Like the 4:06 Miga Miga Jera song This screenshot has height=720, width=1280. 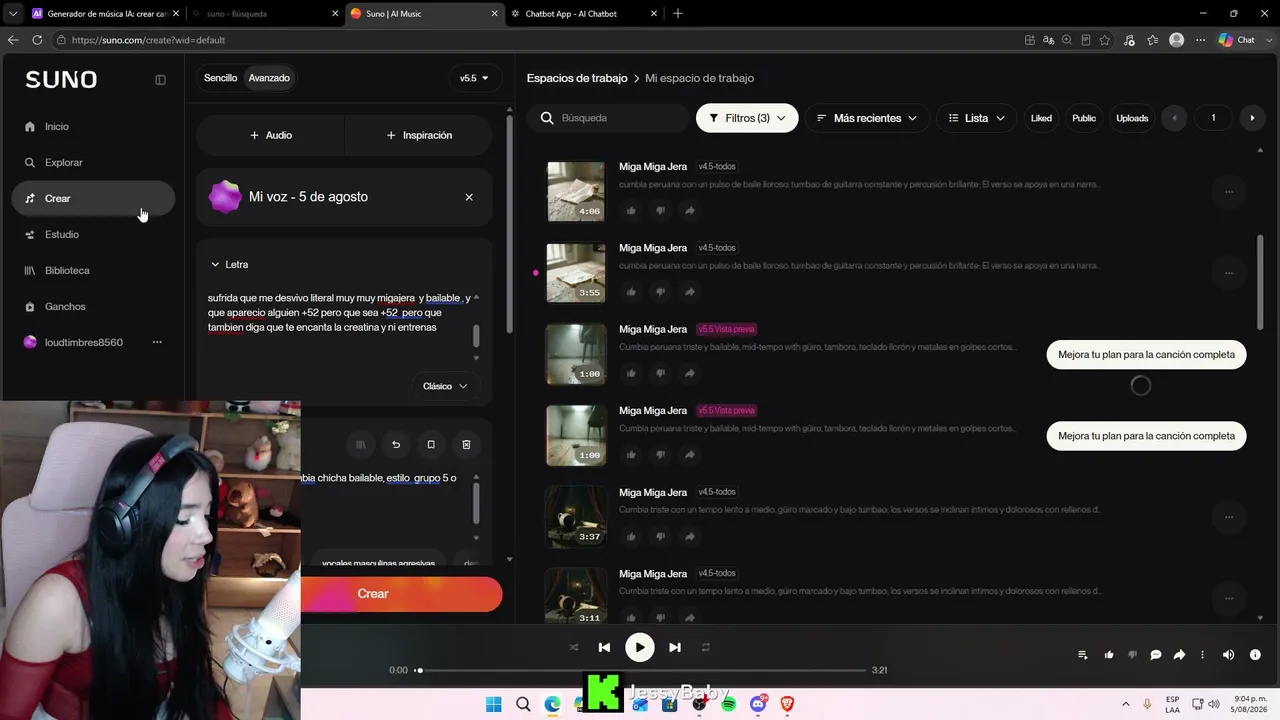click(x=631, y=210)
